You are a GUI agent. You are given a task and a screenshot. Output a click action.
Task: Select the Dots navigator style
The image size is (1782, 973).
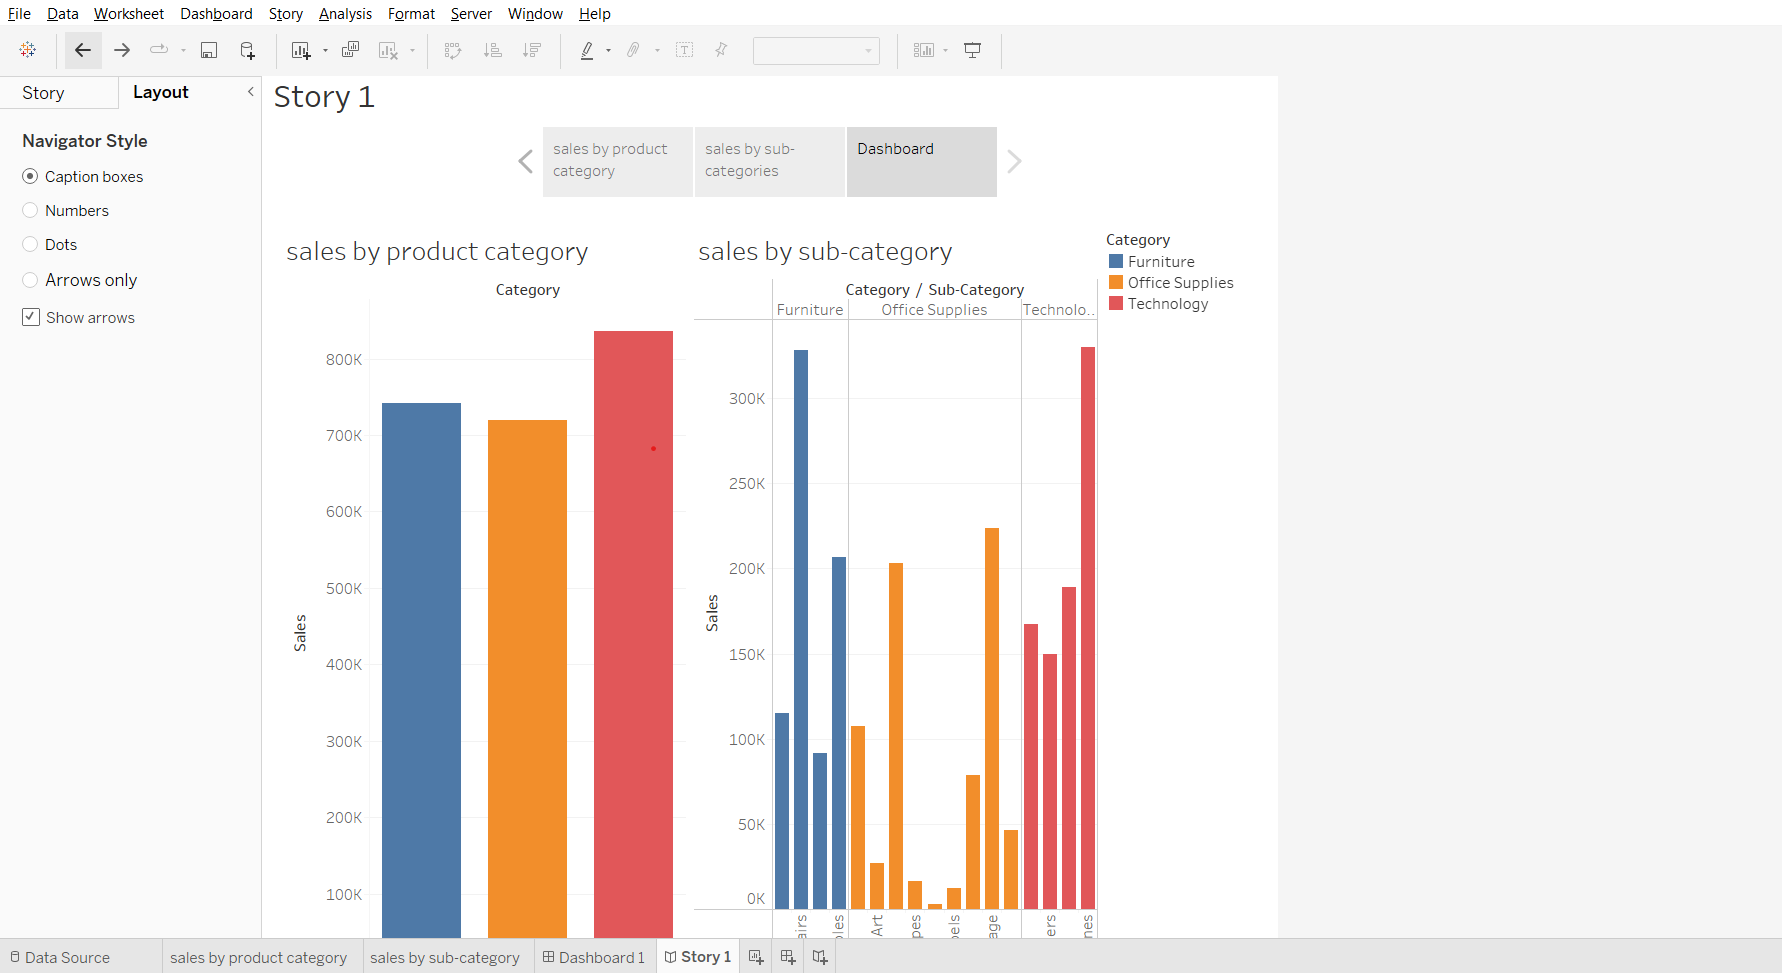point(30,245)
